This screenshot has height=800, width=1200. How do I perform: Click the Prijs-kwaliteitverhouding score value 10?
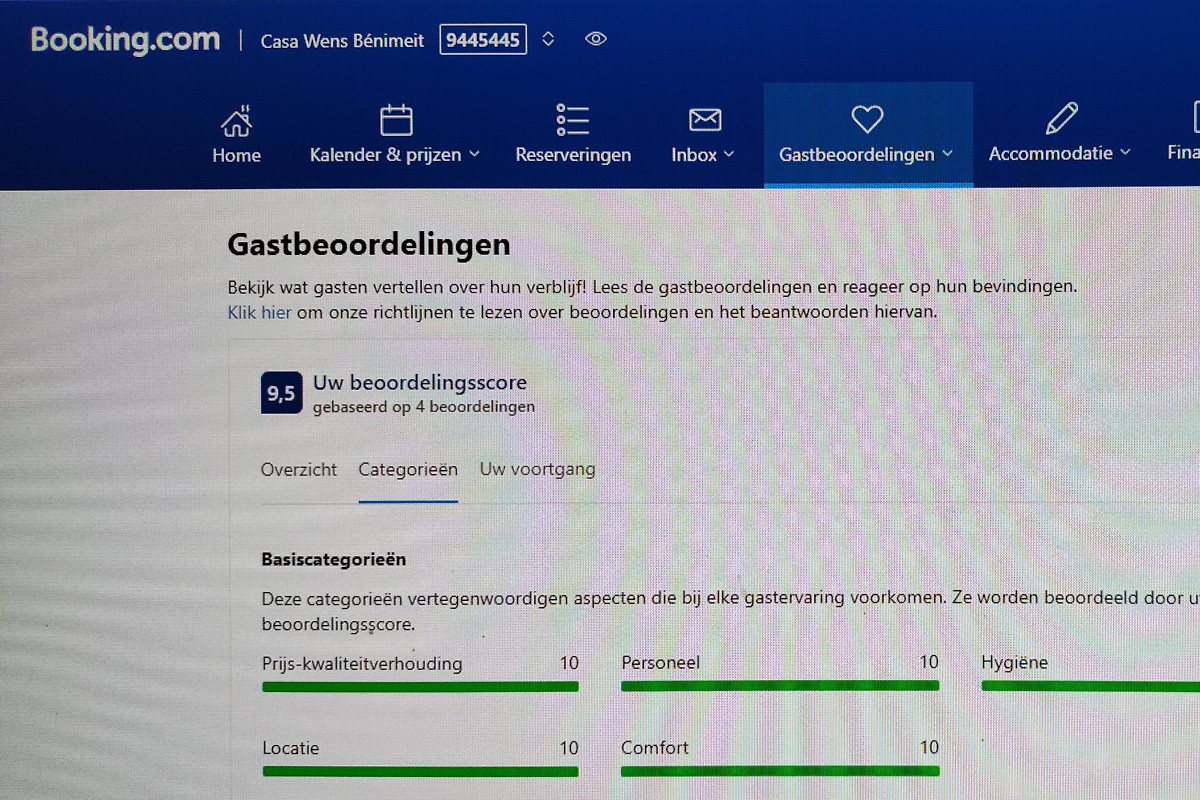coord(569,663)
